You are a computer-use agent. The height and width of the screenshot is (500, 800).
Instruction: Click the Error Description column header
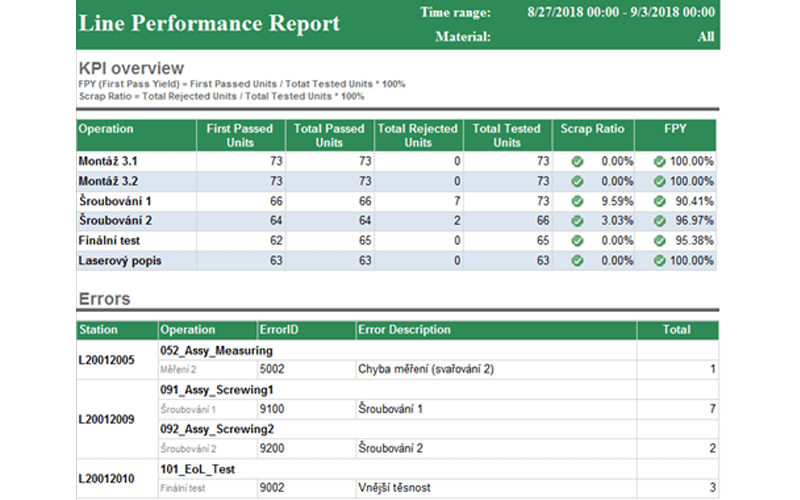(x=404, y=330)
